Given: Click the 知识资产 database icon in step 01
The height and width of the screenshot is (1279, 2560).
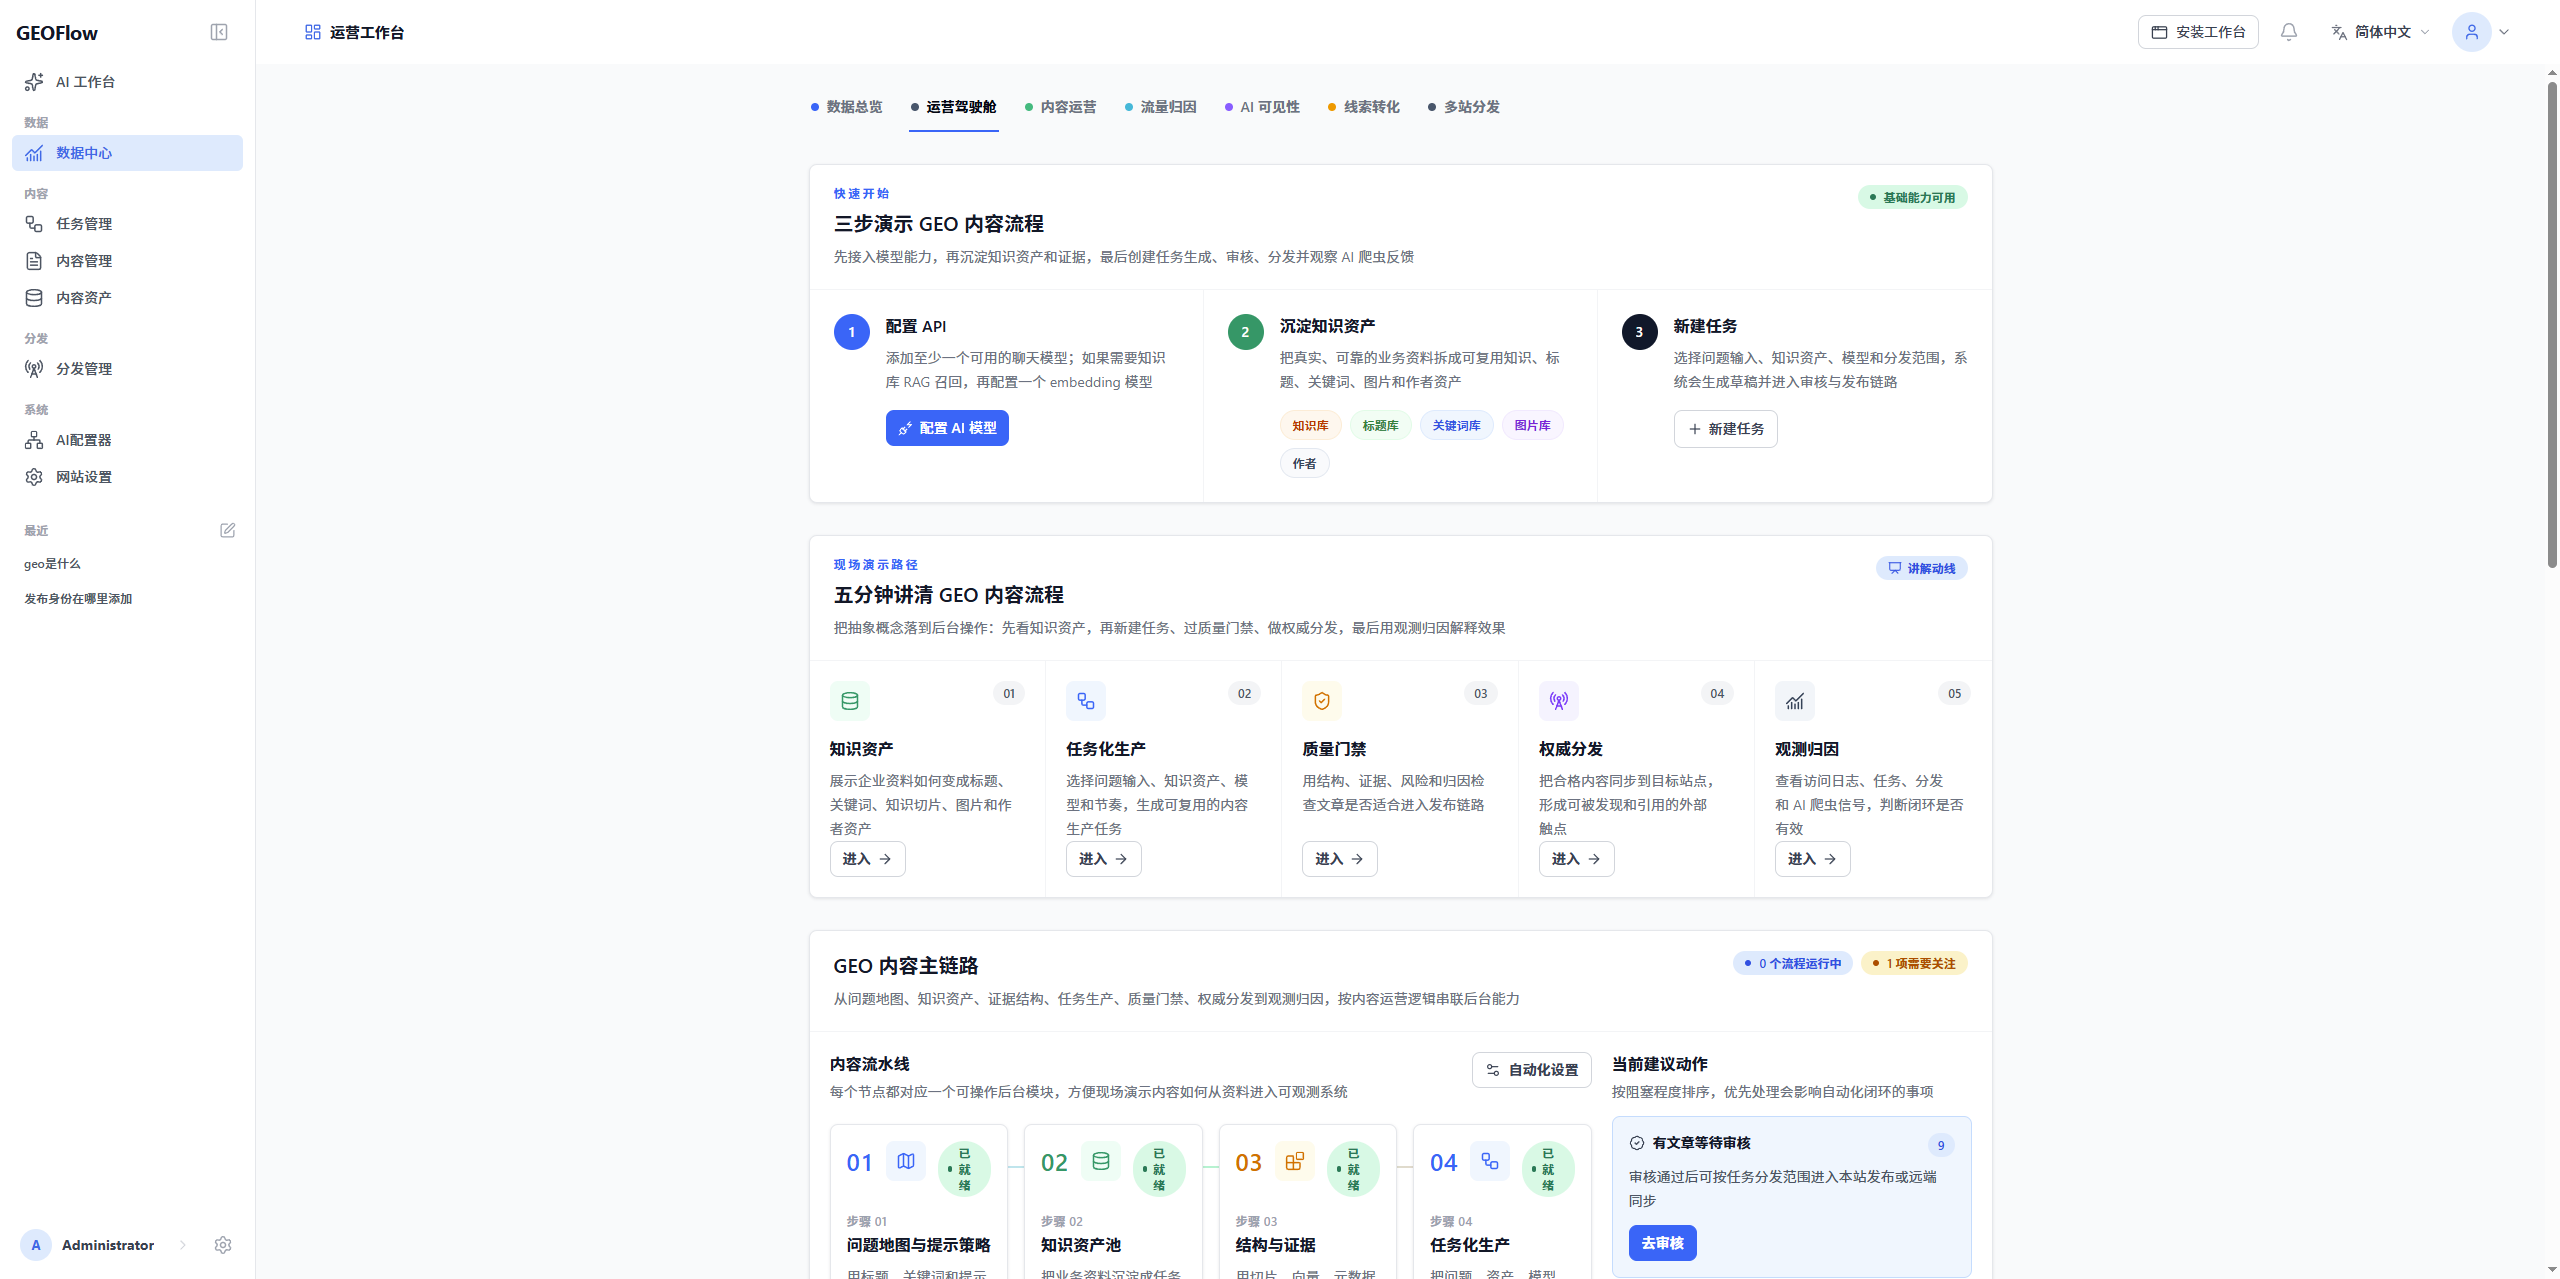Looking at the screenshot, I should point(850,701).
